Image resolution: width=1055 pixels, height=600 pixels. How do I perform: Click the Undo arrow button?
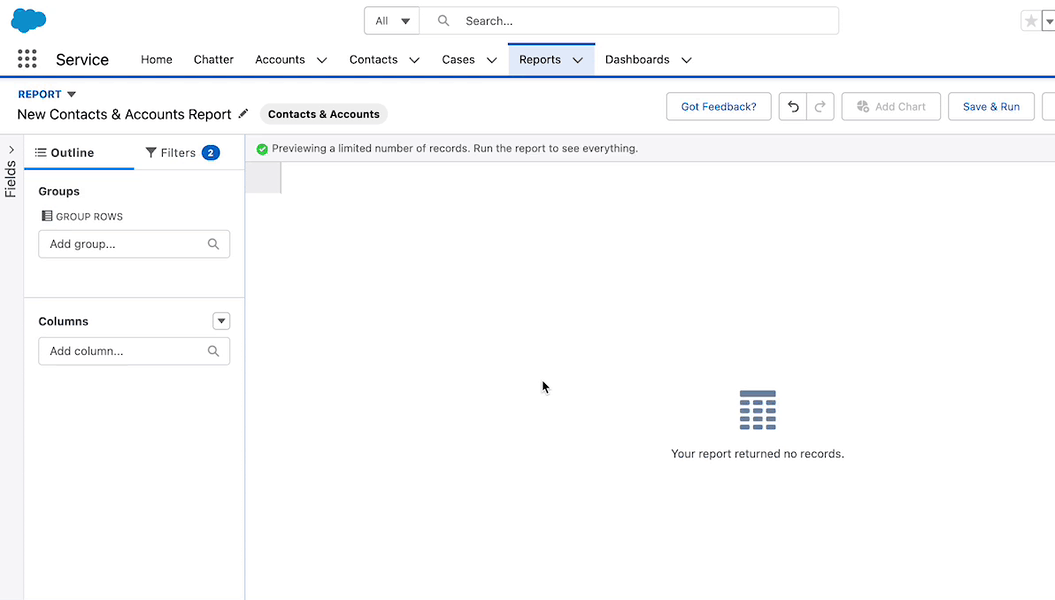793,107
